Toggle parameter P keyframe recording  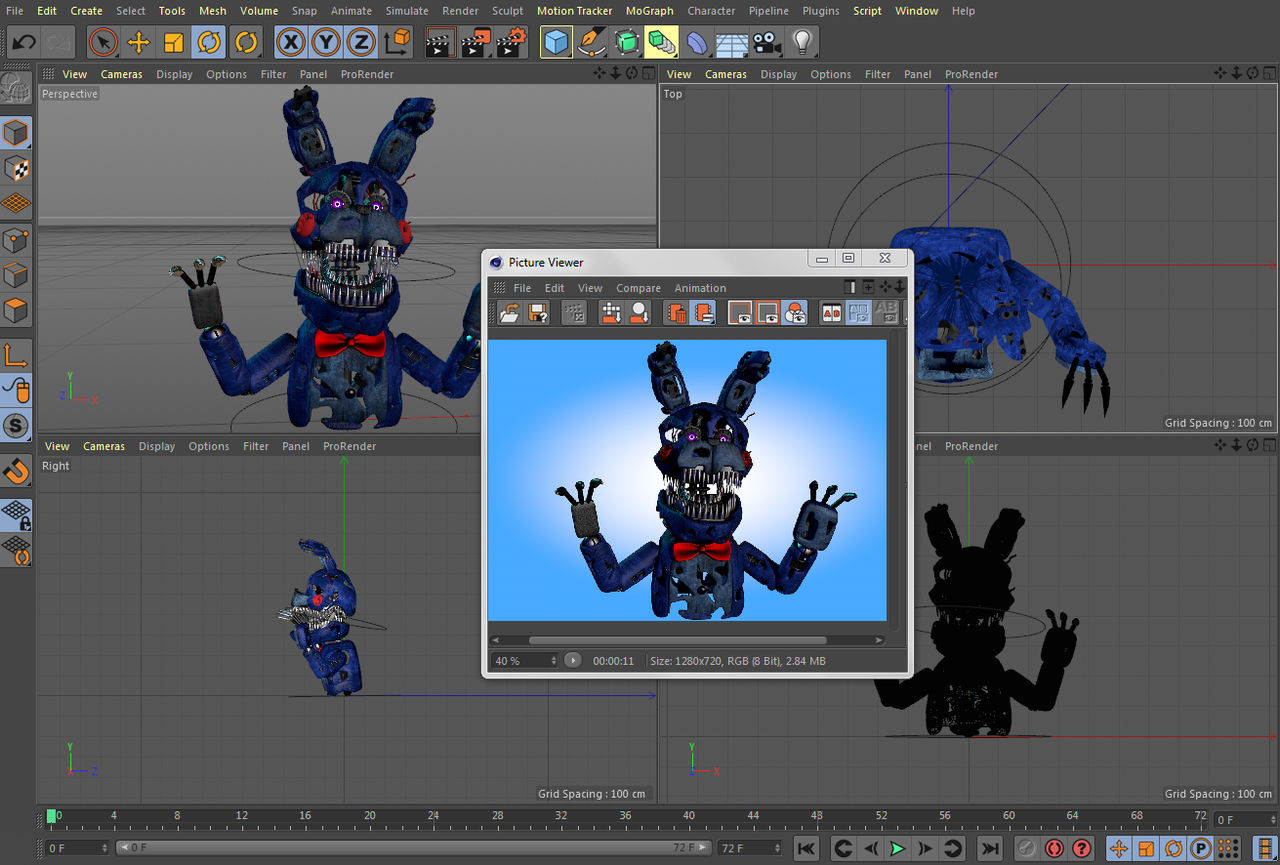(1200, 849)
